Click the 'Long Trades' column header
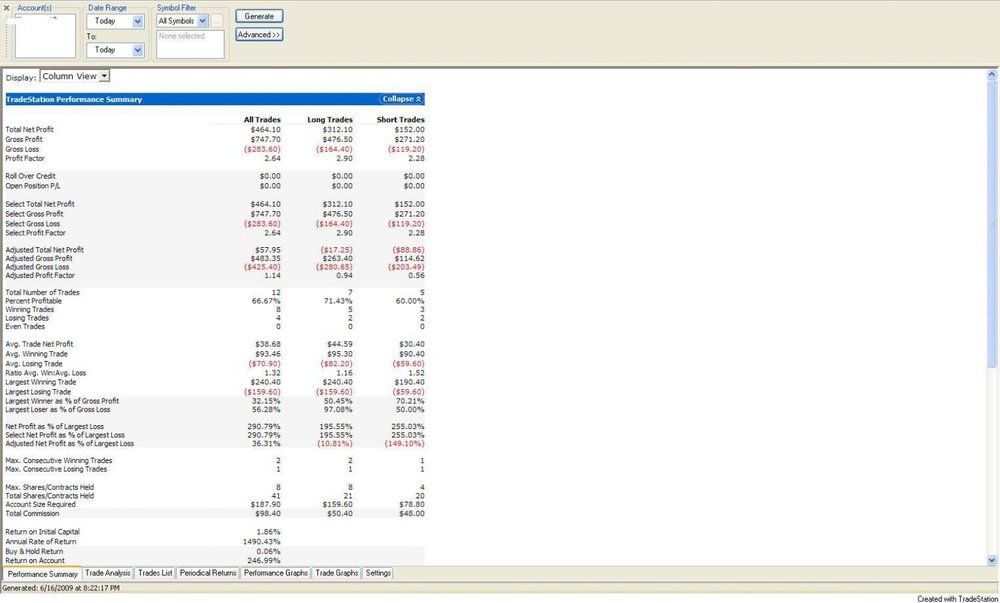Screen dimensions: 1000x603 [x=330, y=120]
